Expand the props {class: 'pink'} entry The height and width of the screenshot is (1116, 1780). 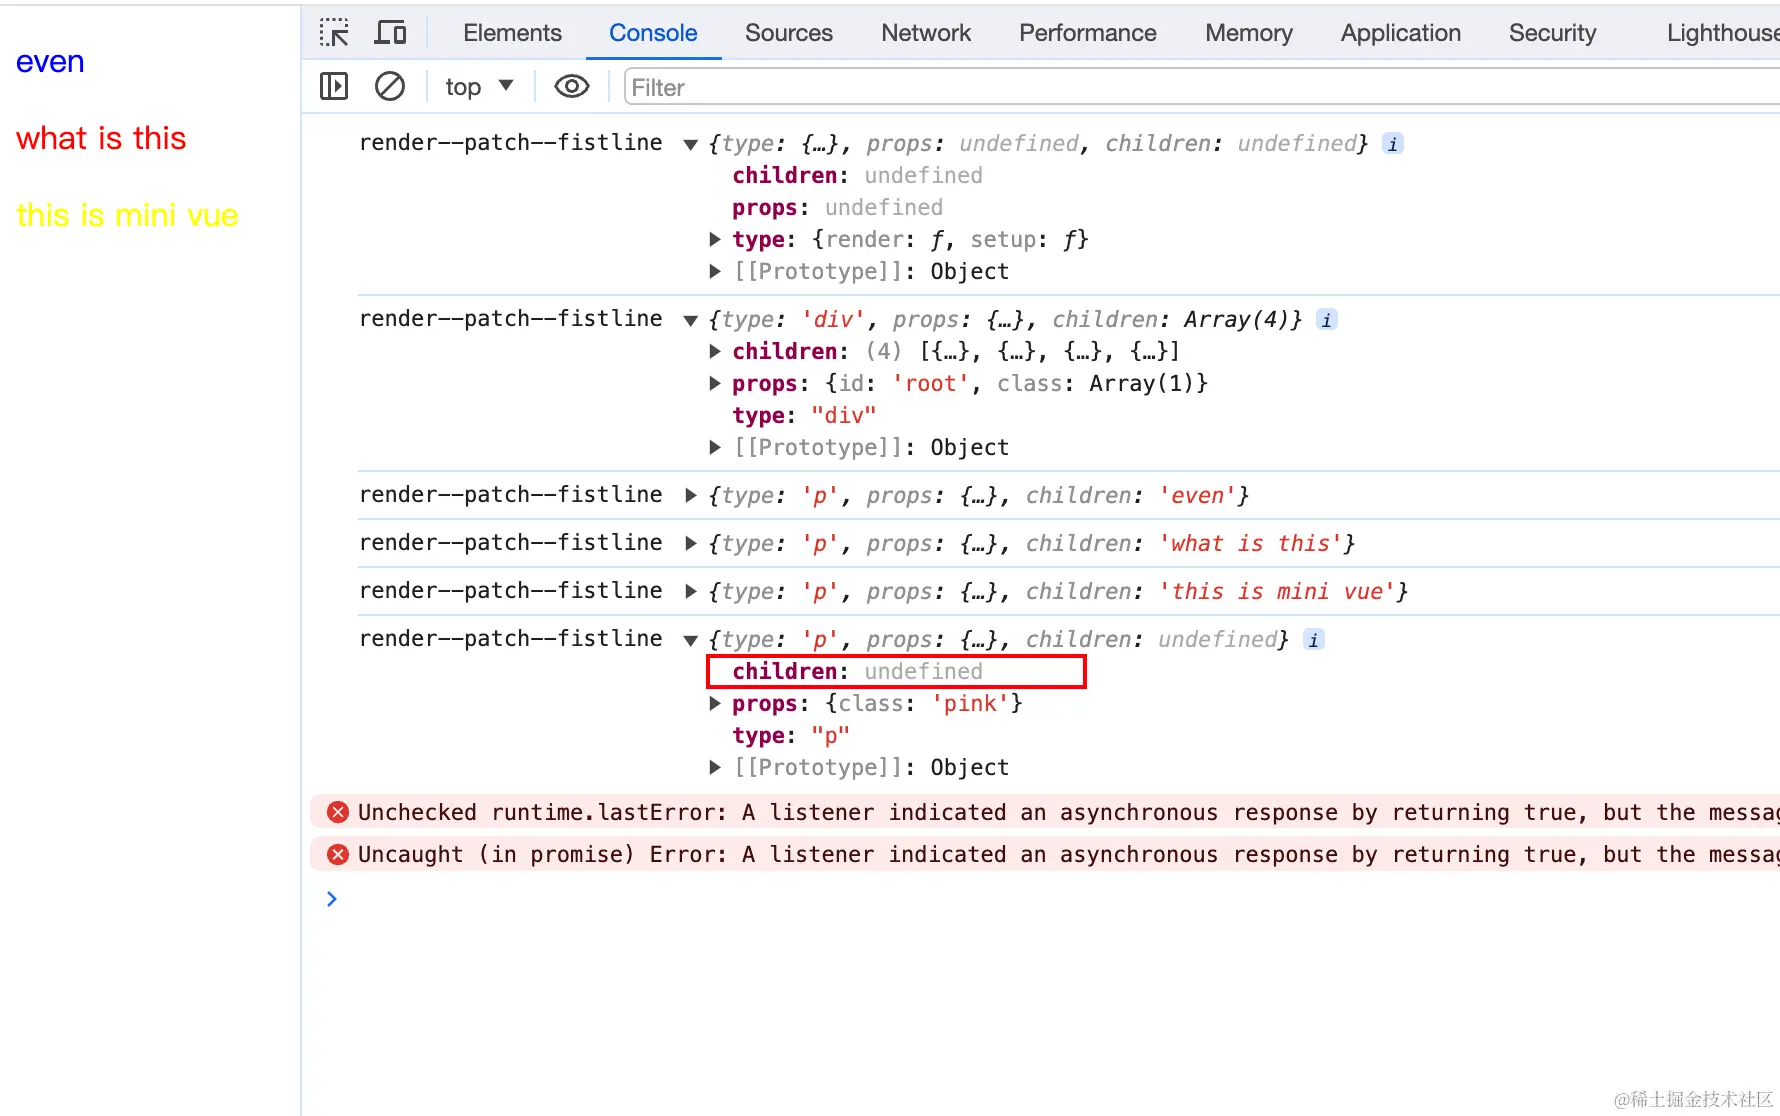click(715, 703)
